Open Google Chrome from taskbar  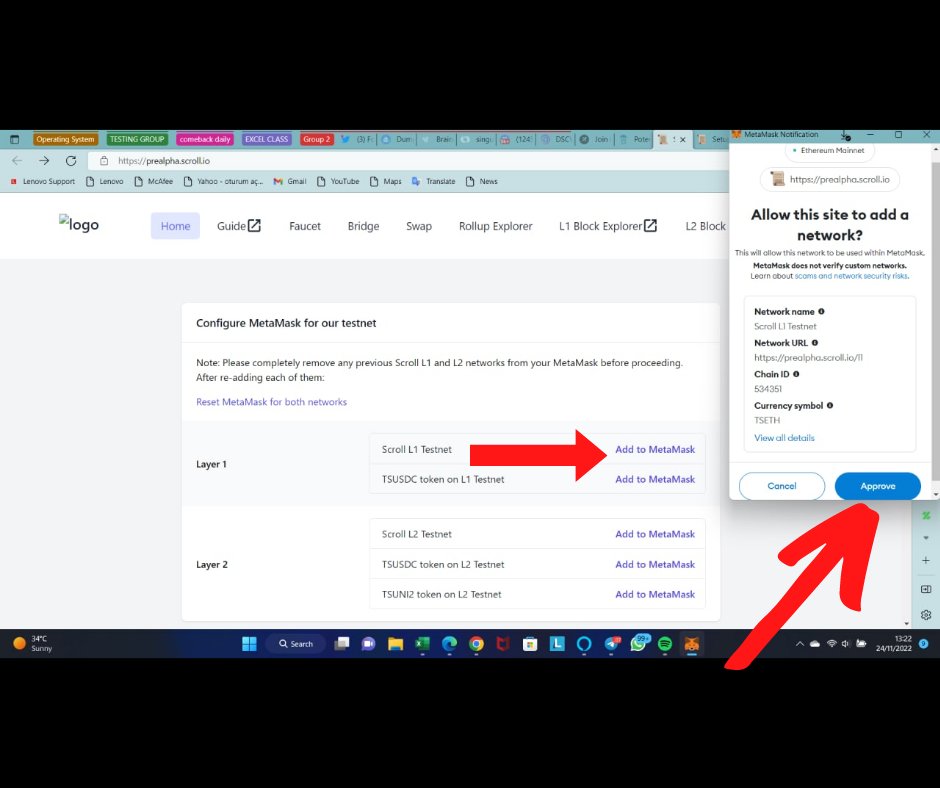point(476,644)
